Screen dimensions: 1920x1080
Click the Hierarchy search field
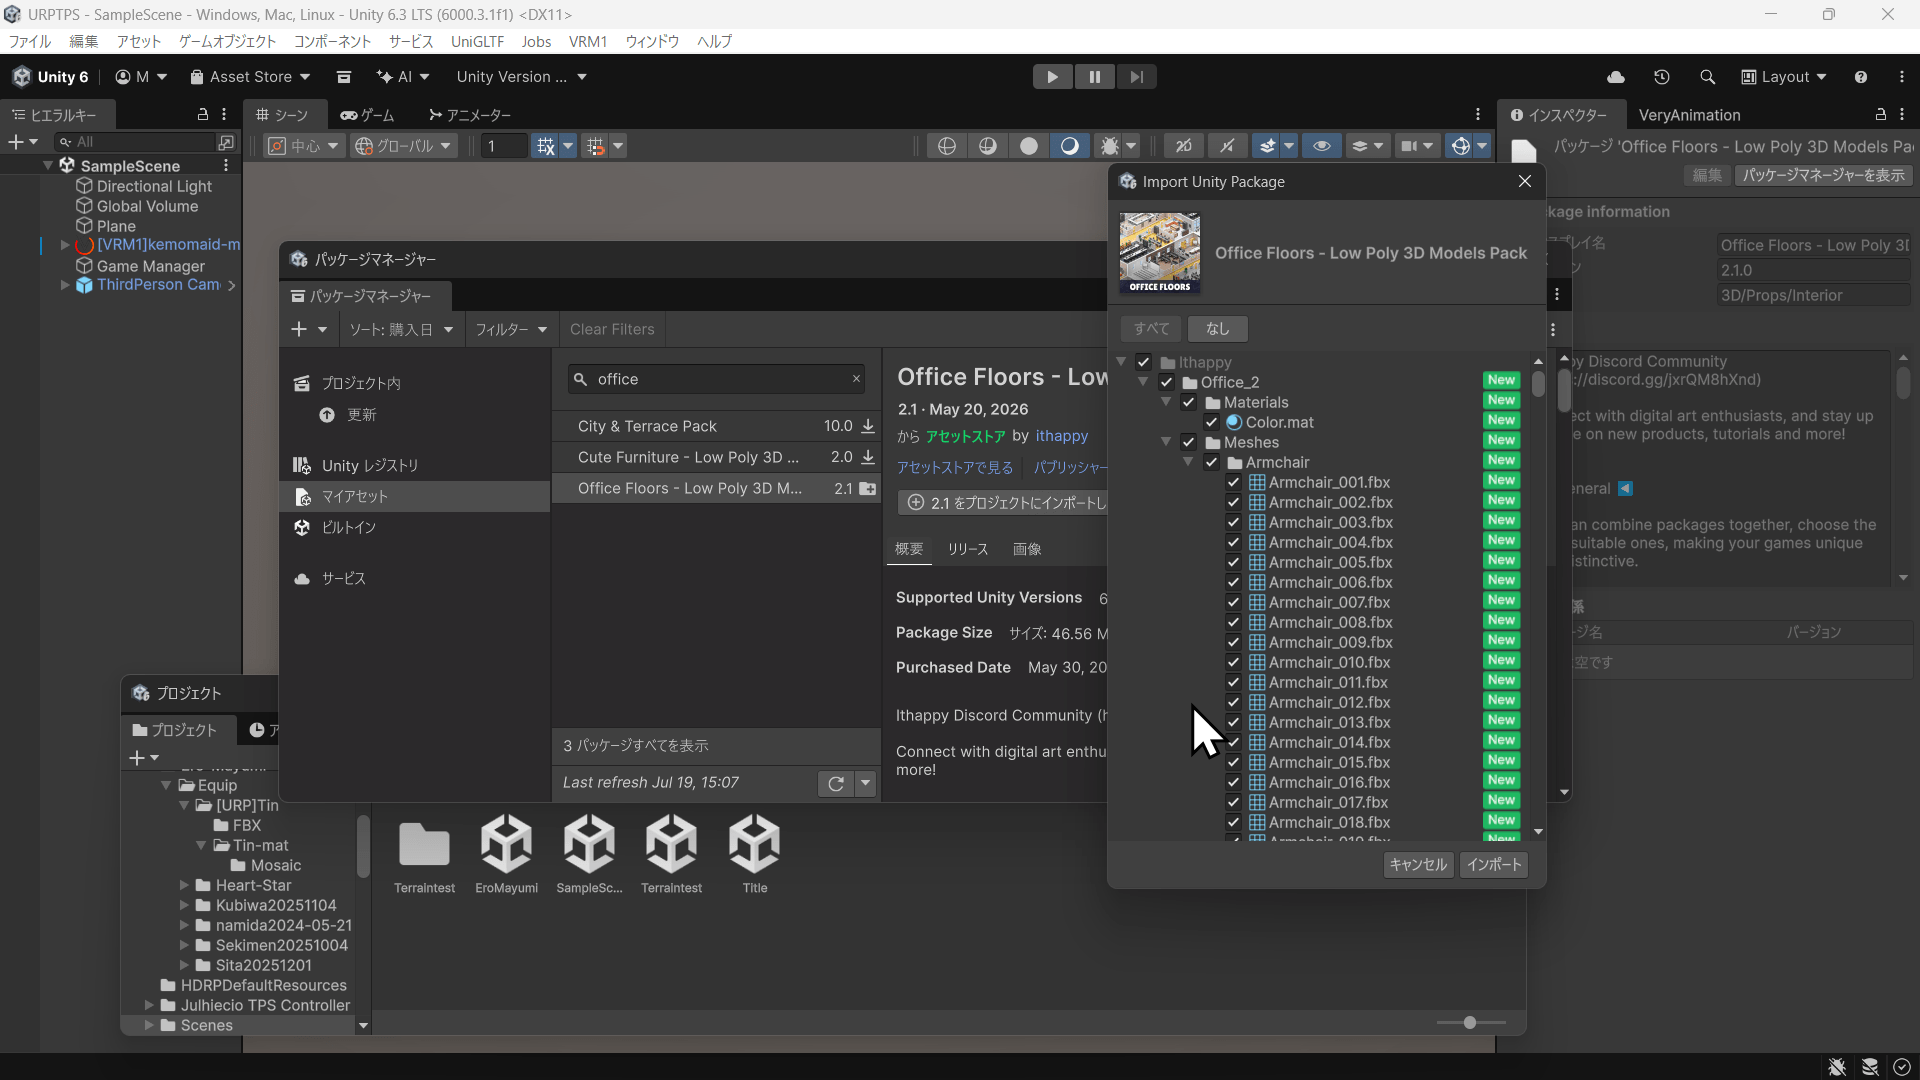click(136, 142)
